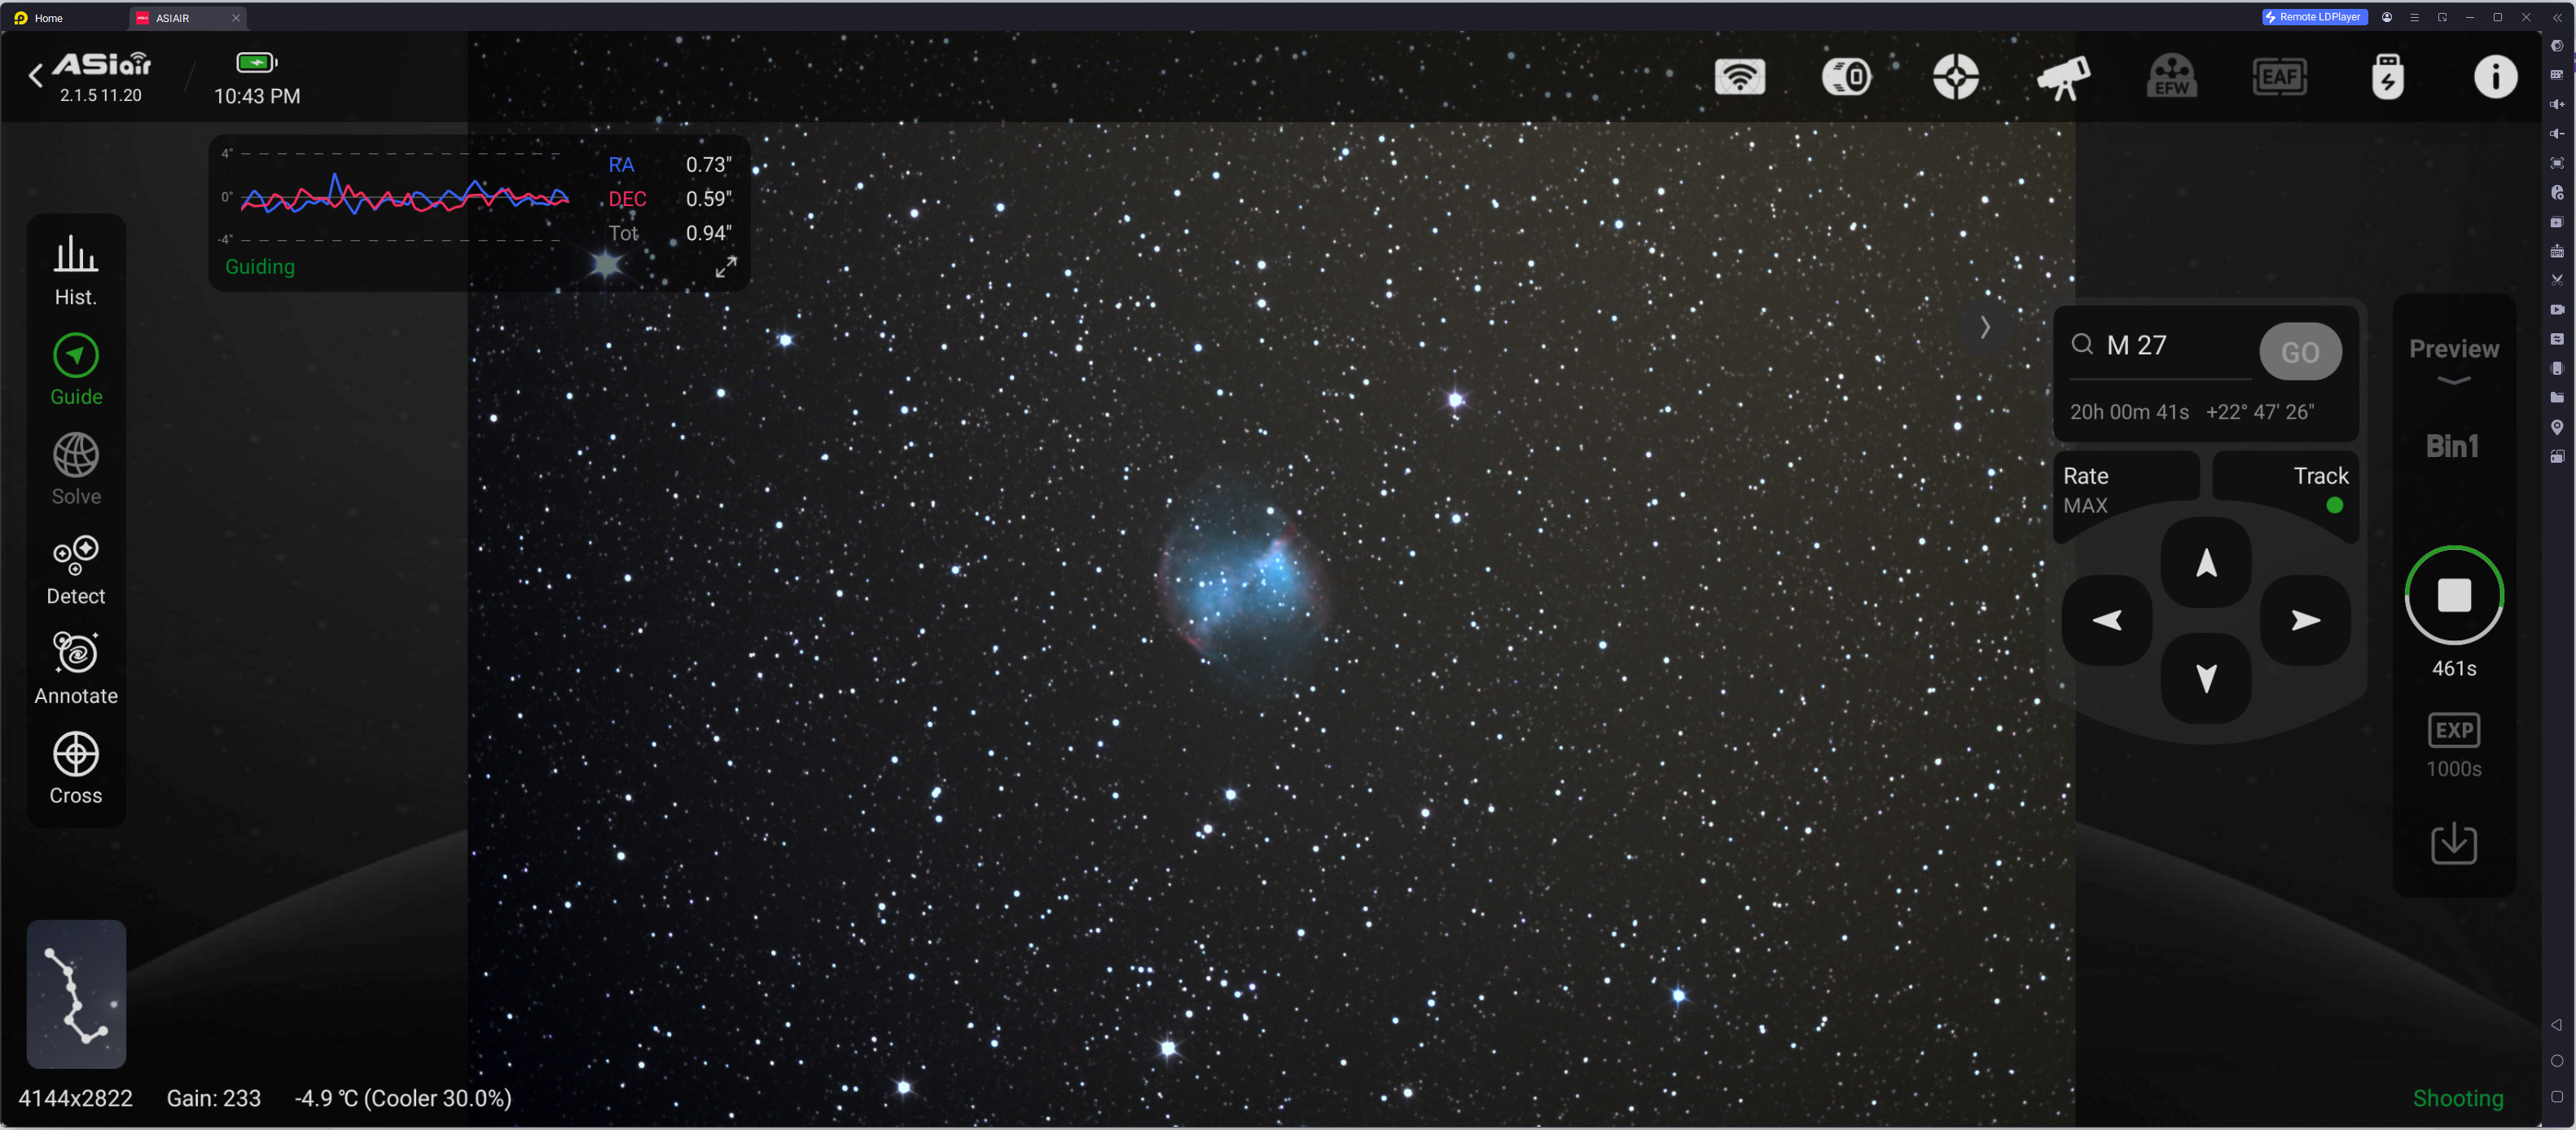The height and width of the screenshot is (1130, 2576).
Task: Open the LDPlayer hamburger menu
Action: 2414,17
